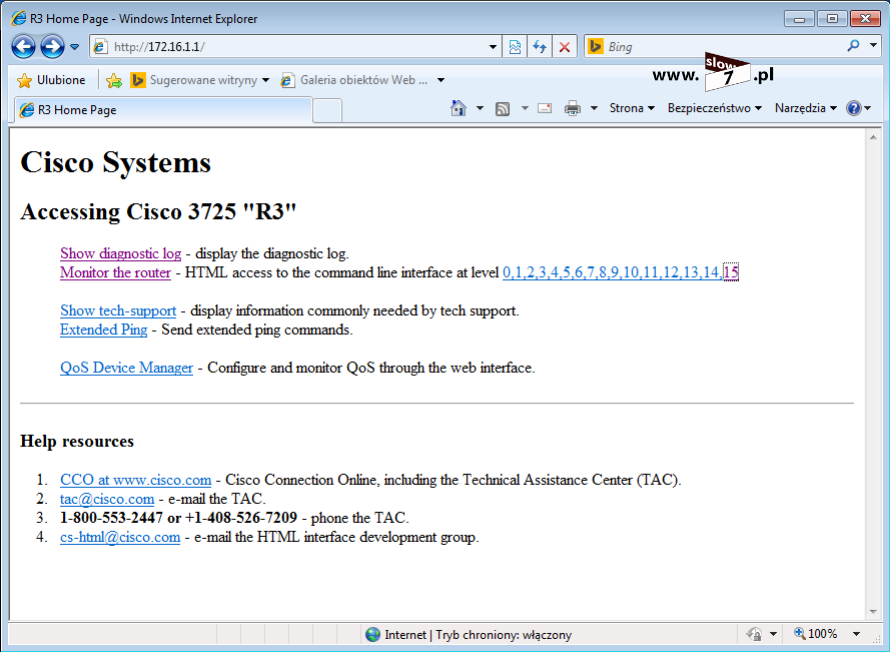This screenshot has height=652, width=890.
Task: Click the scrollbar down arrow
Action: [873, 611]
